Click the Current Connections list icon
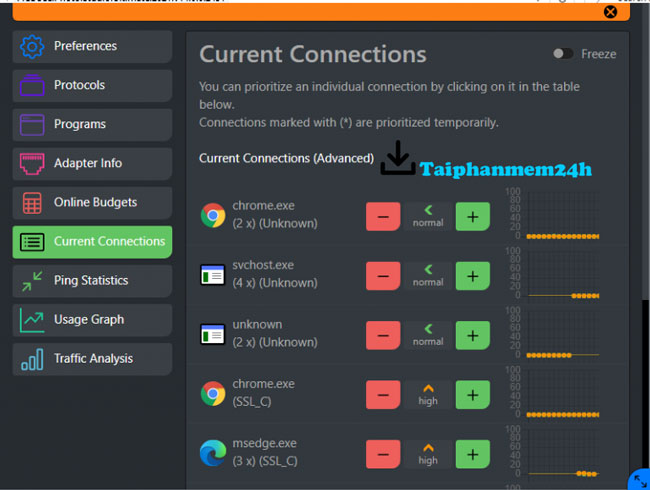Image resolution: width=650 pixels, height=490 pixels. tap(32, 242)
